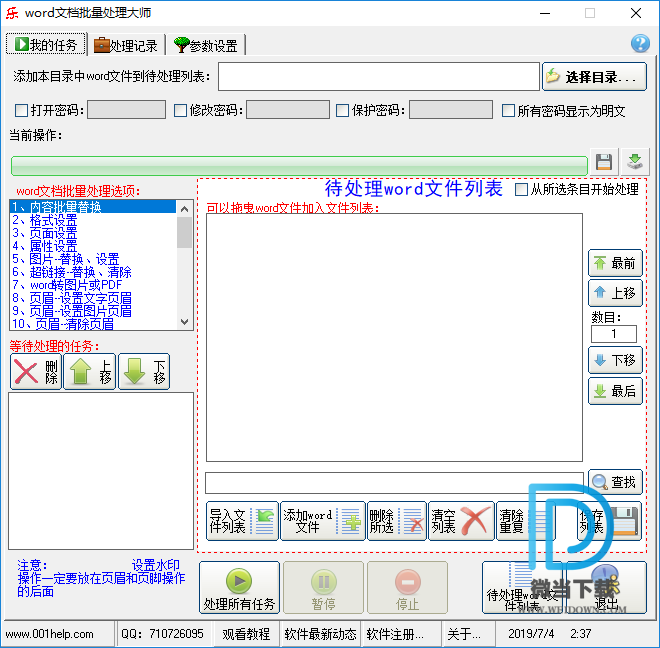Viewport: 660px width, 648px height.
Task: Move the pending task up (上移)
Action: coord(89,372)
